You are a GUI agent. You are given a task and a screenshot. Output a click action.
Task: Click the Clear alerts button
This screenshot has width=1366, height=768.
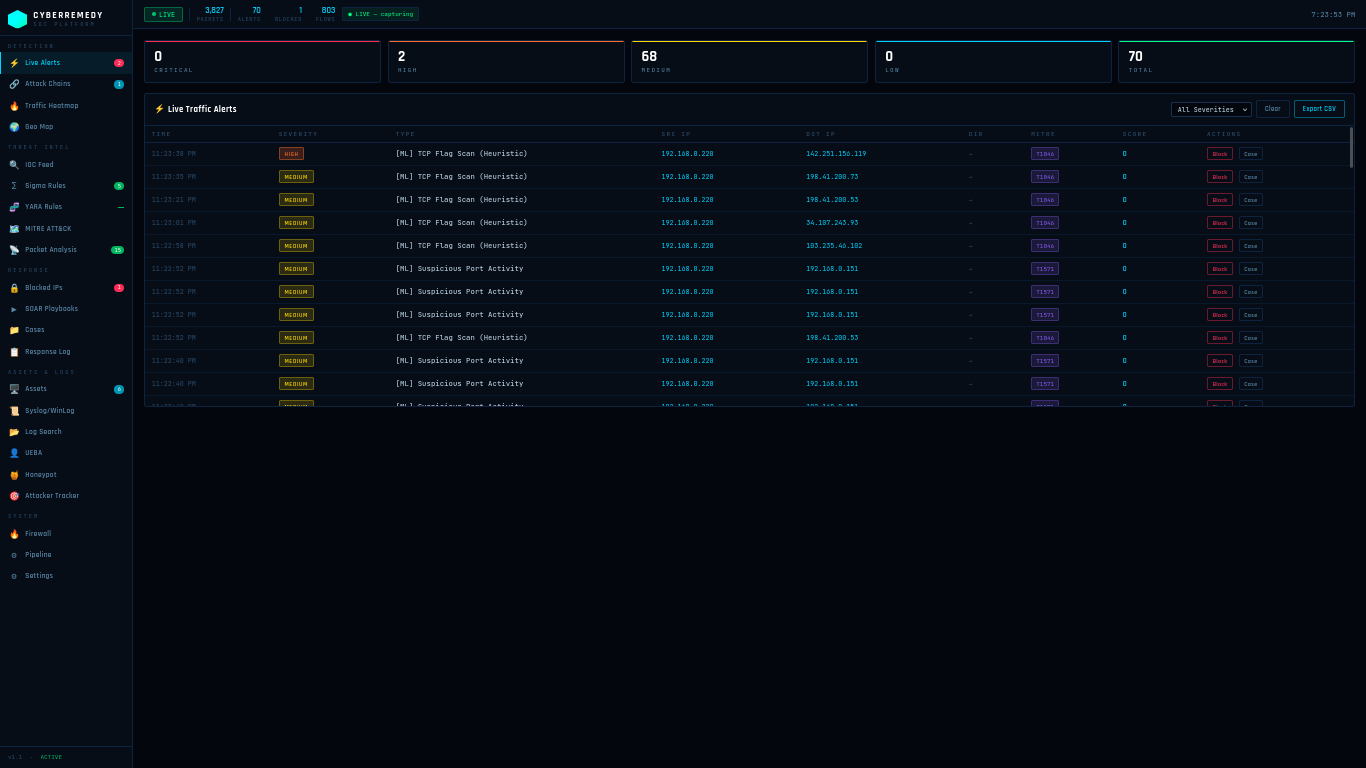click(x=1272, y=109)
